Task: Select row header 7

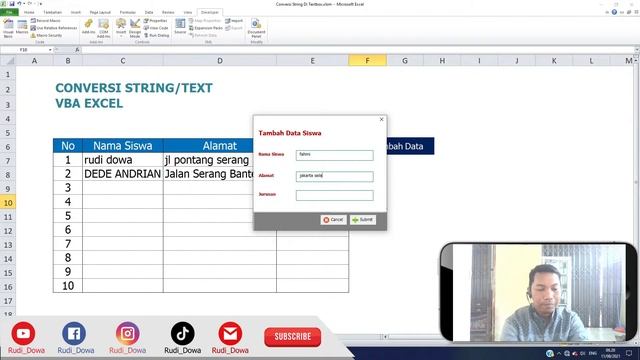Action: click(8, 161)
